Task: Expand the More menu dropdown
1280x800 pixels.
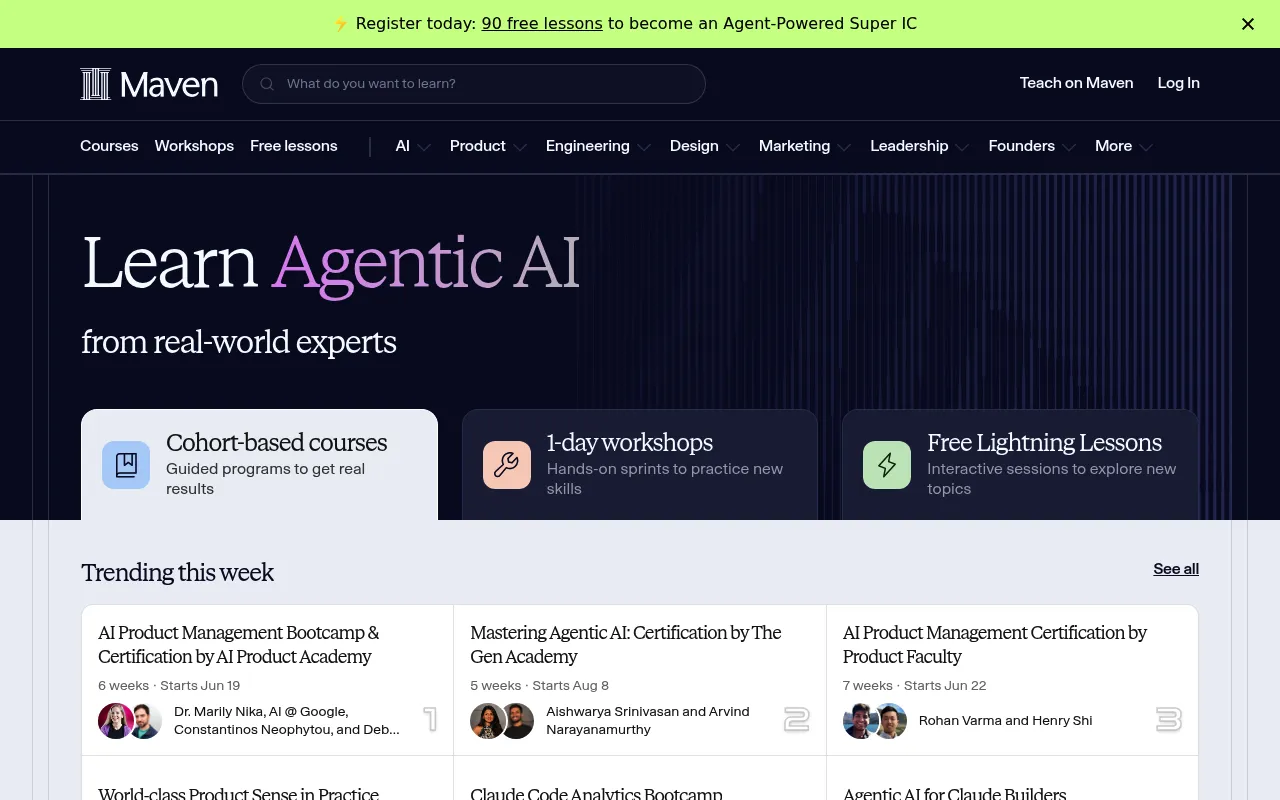Action: (1124, 146)
